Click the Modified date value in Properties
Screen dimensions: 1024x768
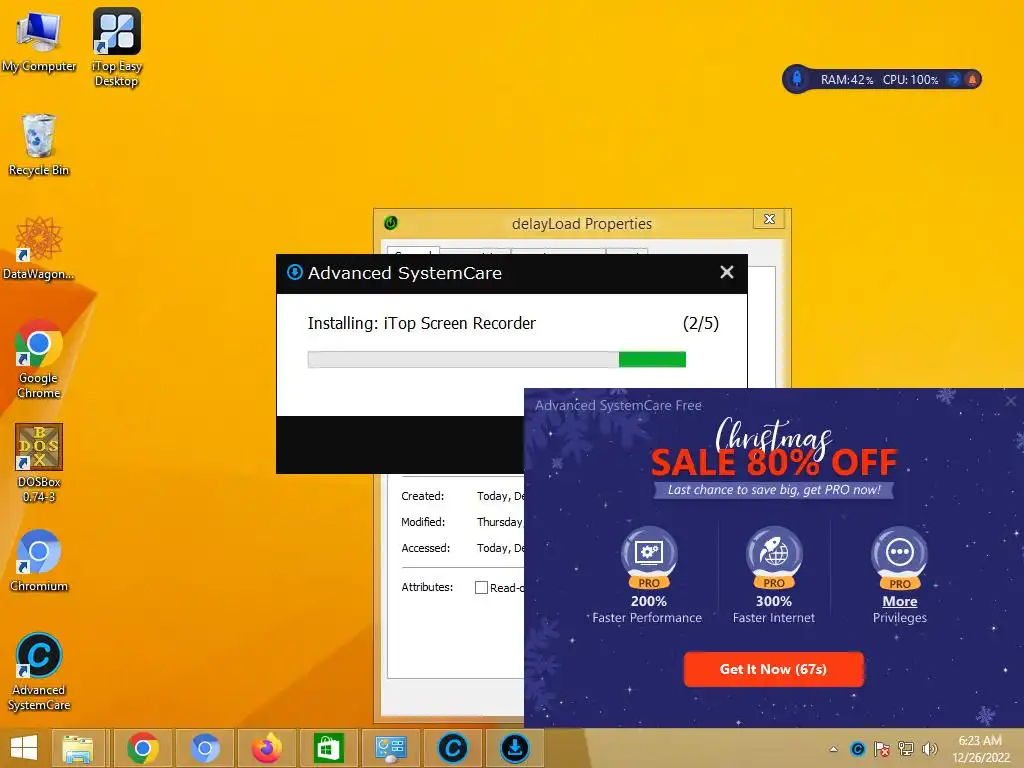coord(500,522)
